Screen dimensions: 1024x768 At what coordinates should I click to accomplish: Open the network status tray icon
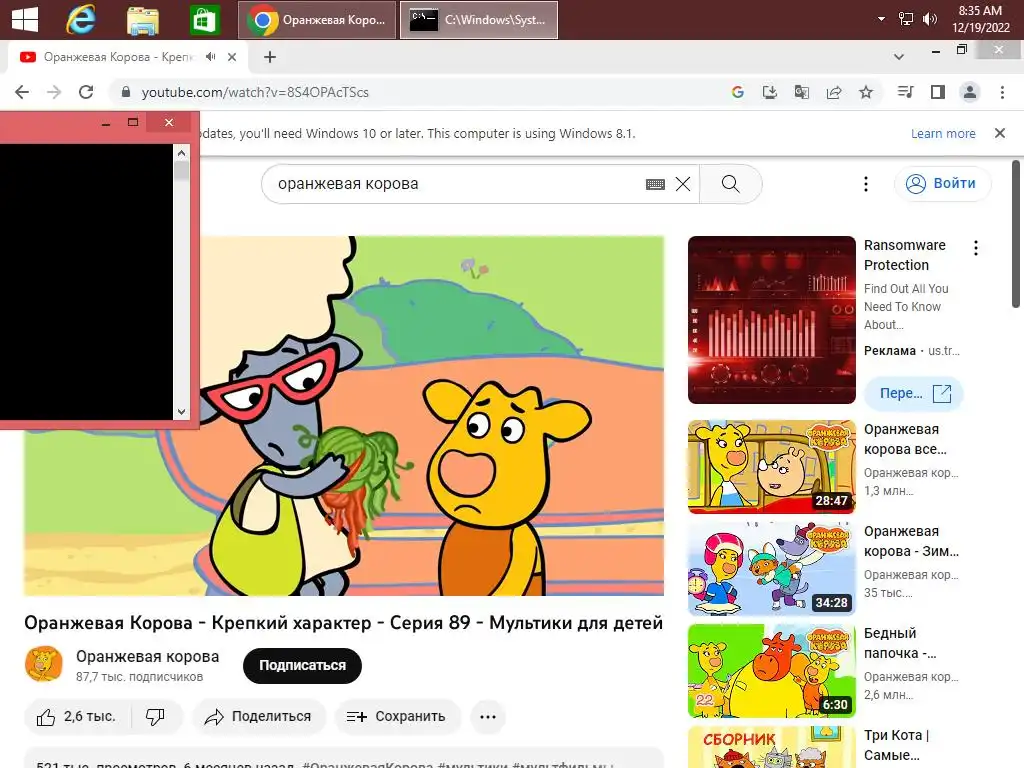click(x=906, y=19)
